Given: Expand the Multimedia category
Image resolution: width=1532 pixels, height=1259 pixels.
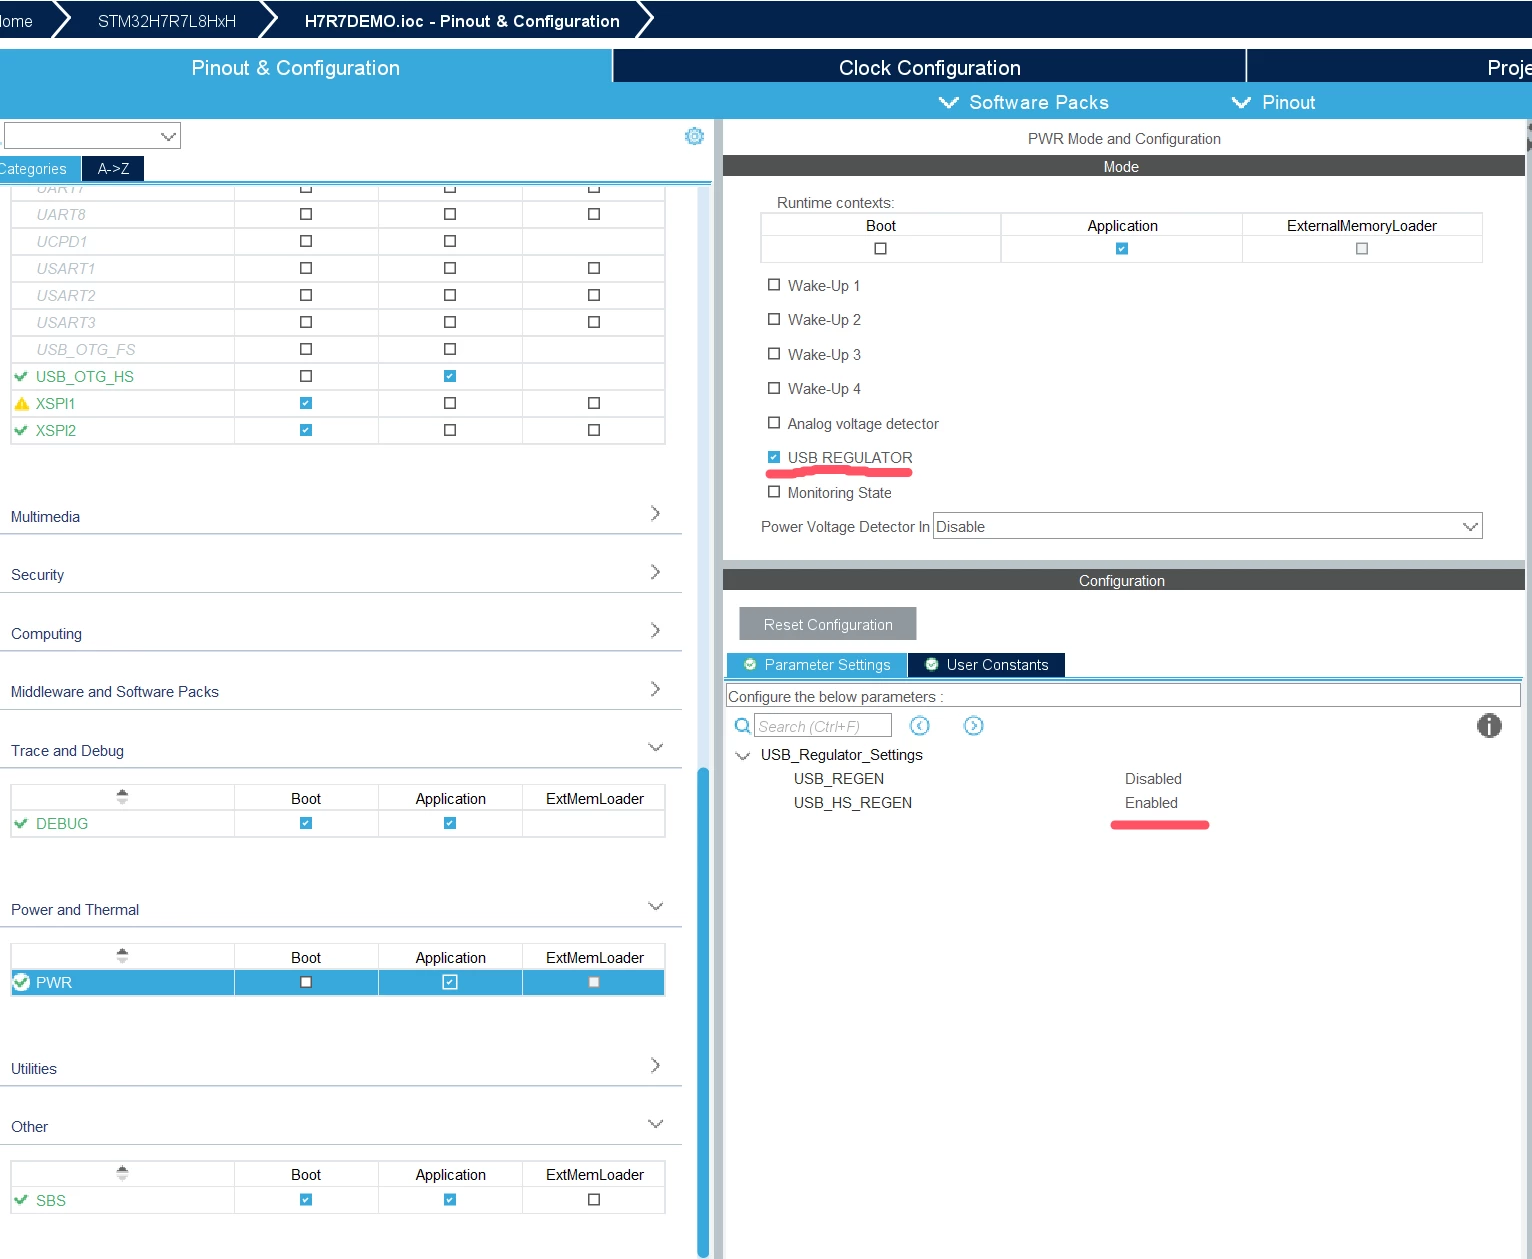Looking at the screenshot, I should click(x=340, y=515).
